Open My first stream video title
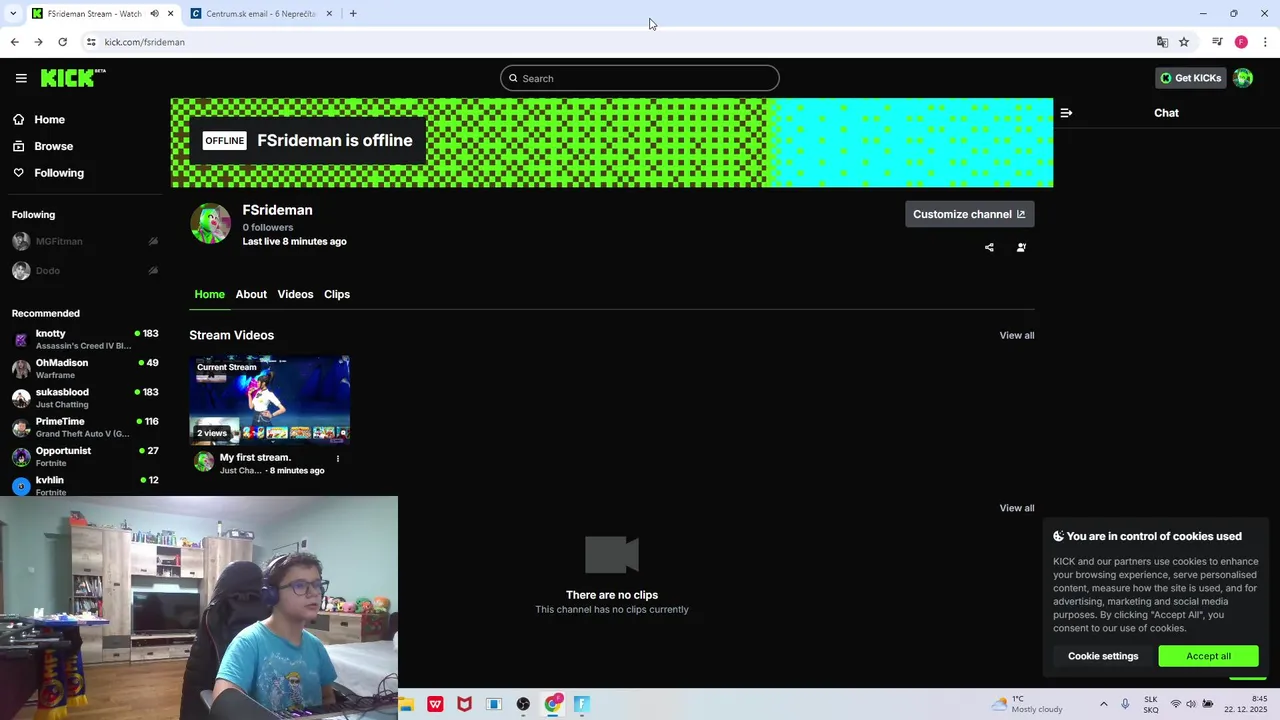 tap(255, 457)
